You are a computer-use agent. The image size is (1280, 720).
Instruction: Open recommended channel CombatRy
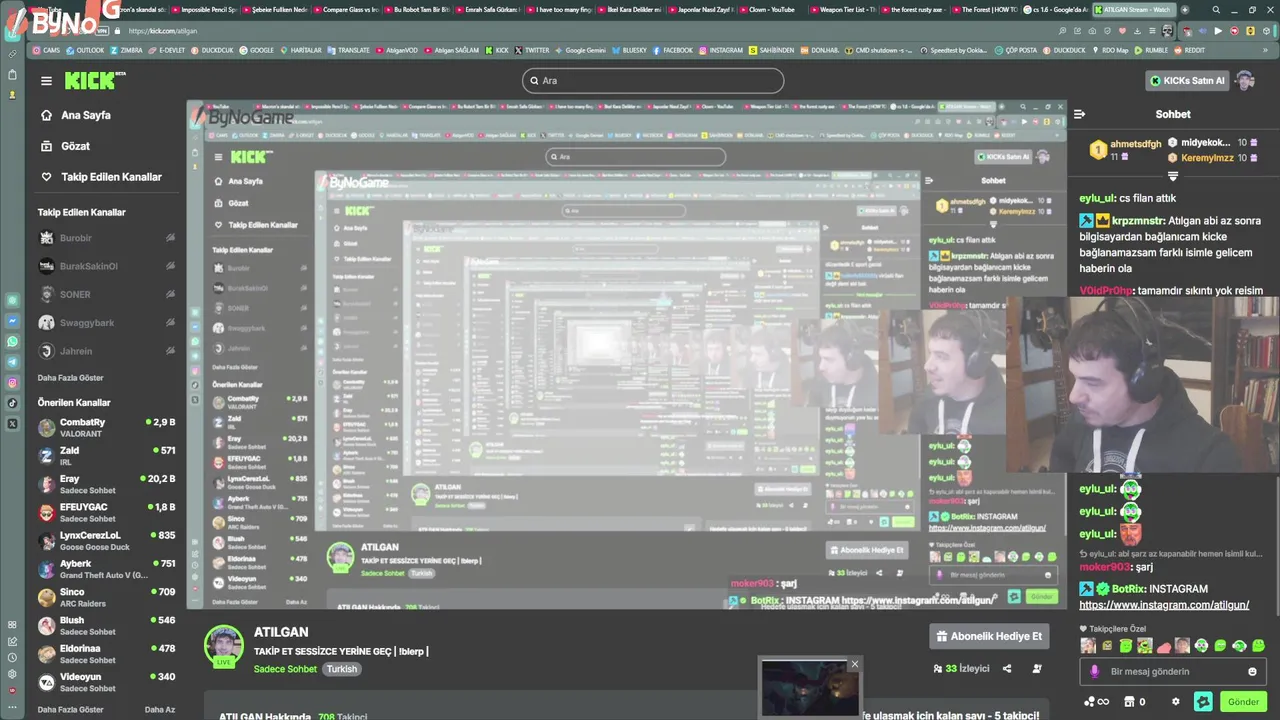pyautogui.click(x=106, y=428)
